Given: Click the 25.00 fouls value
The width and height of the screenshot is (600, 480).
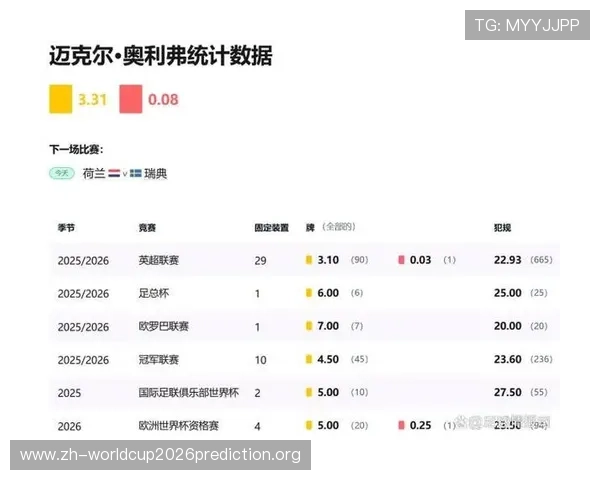Looking at the screenshot, I should [507, 293].
